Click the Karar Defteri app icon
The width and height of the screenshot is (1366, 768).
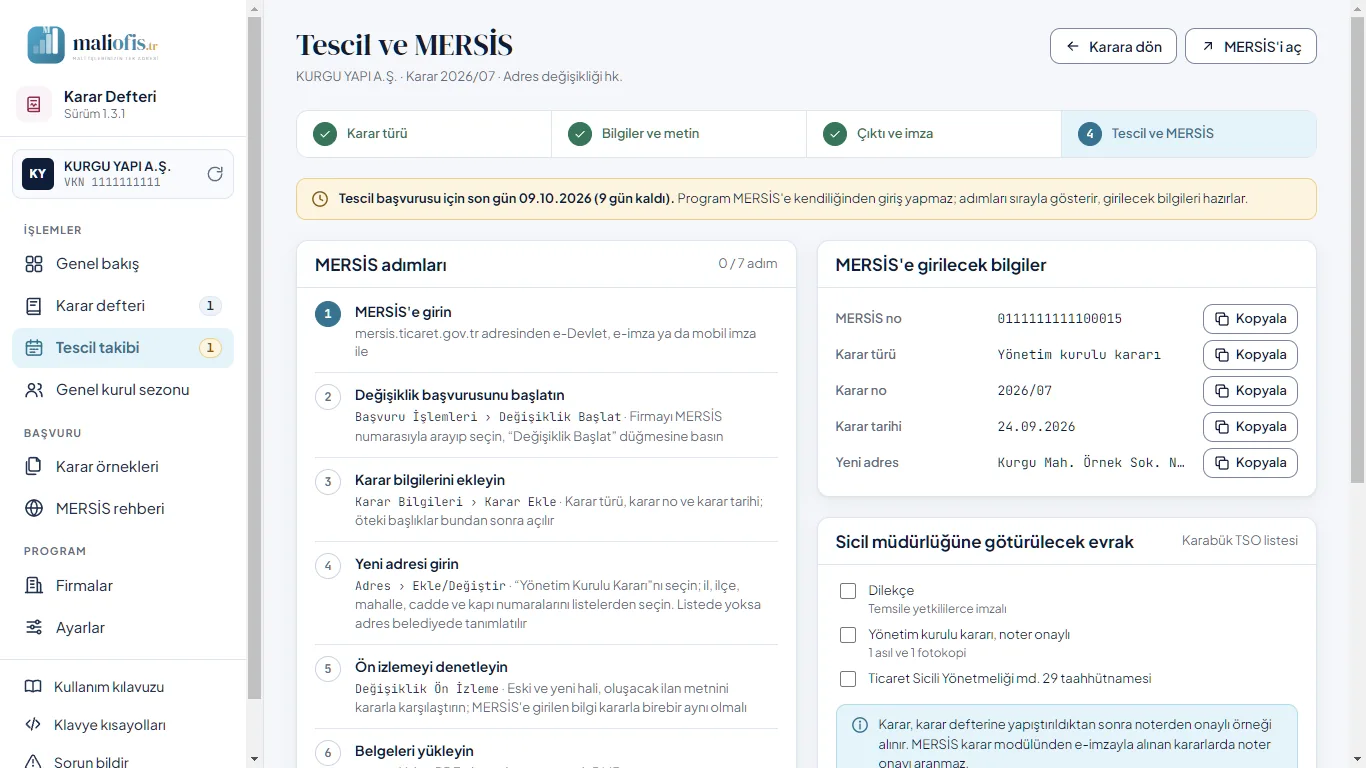tap(34, 104)
